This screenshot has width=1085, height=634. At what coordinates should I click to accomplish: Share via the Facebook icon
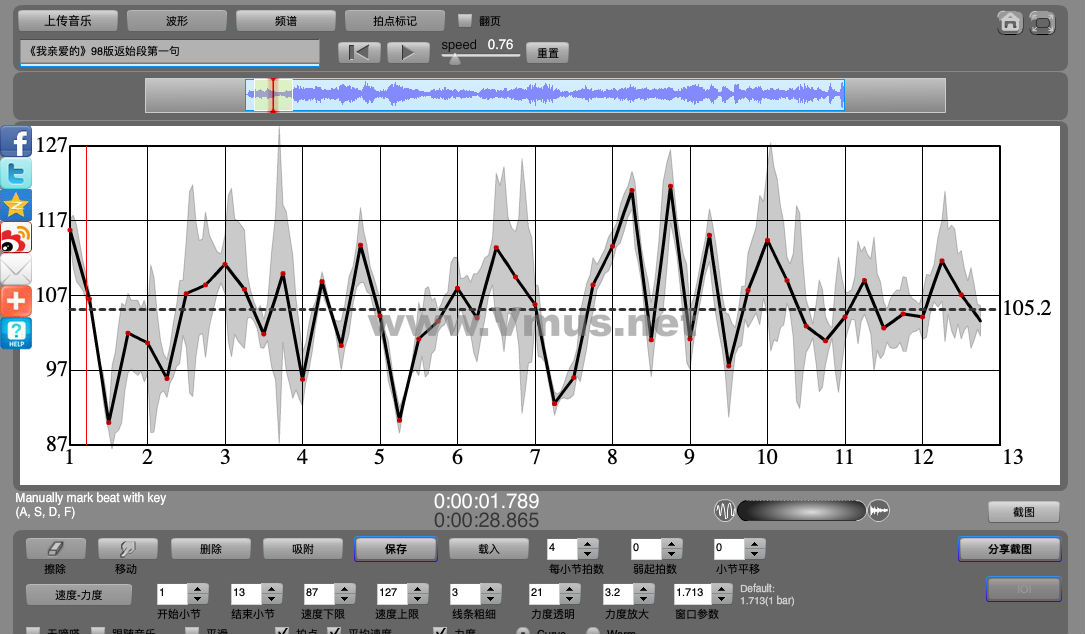coord(16,141)
